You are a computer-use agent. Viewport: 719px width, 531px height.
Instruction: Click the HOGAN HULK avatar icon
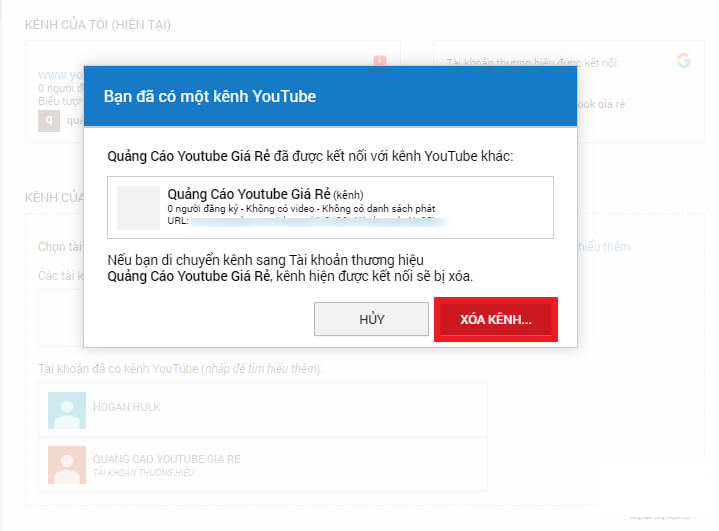pos(67,410)
